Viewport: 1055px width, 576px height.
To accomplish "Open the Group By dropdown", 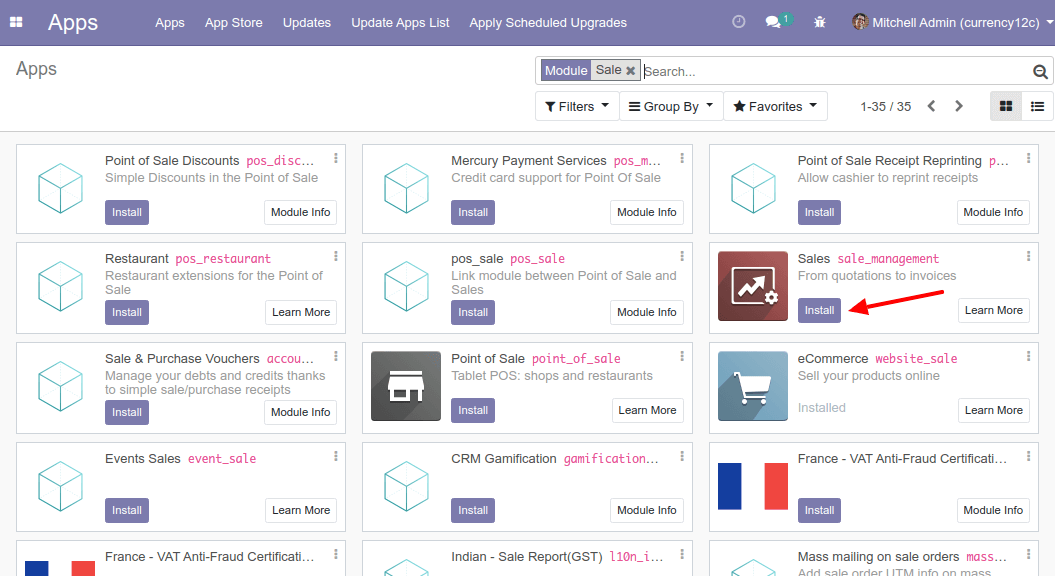I will [x=671, y=106].
